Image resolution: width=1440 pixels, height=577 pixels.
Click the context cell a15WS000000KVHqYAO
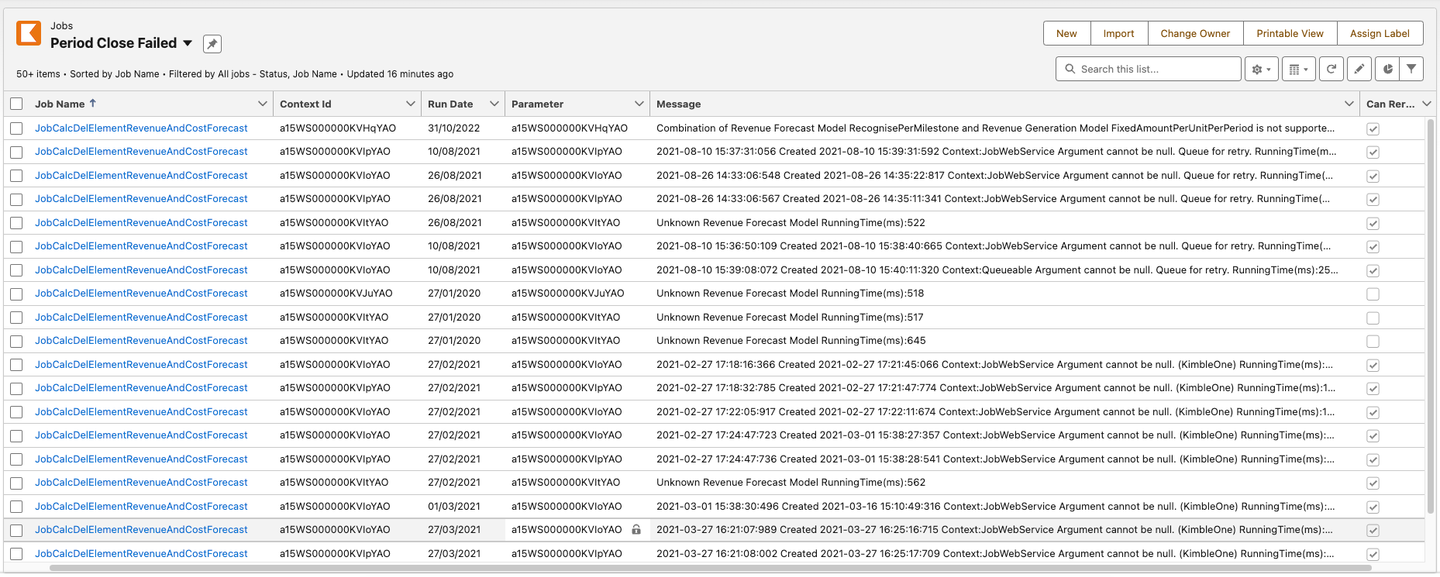[337, 128]
